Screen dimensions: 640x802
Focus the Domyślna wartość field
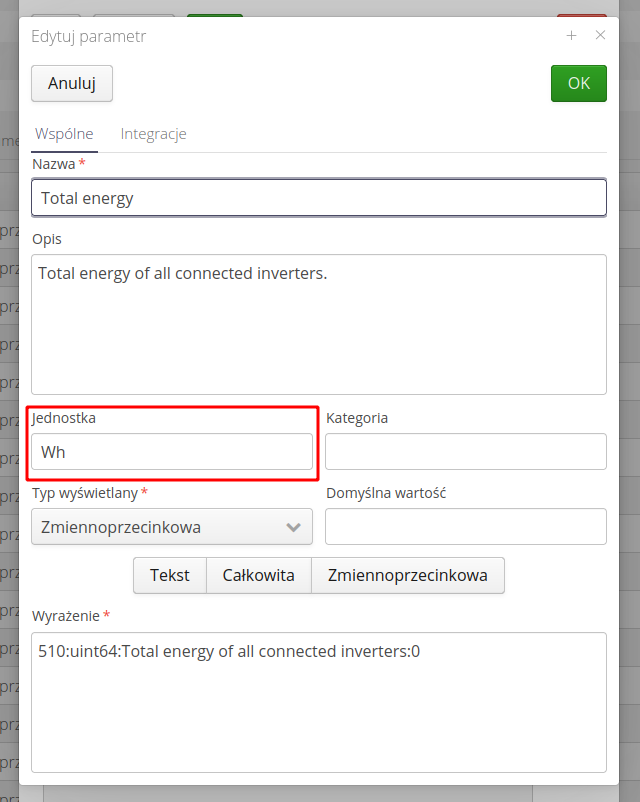click(x=466, y=526)
